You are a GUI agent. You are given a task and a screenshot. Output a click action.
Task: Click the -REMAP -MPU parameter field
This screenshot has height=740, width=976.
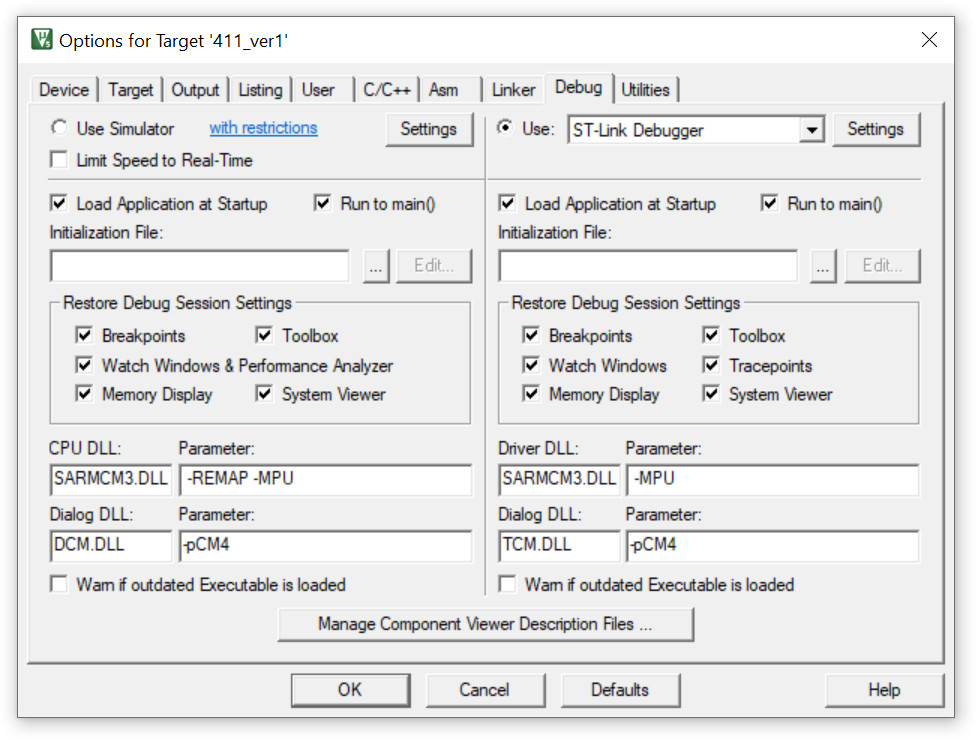coord(326,479)
